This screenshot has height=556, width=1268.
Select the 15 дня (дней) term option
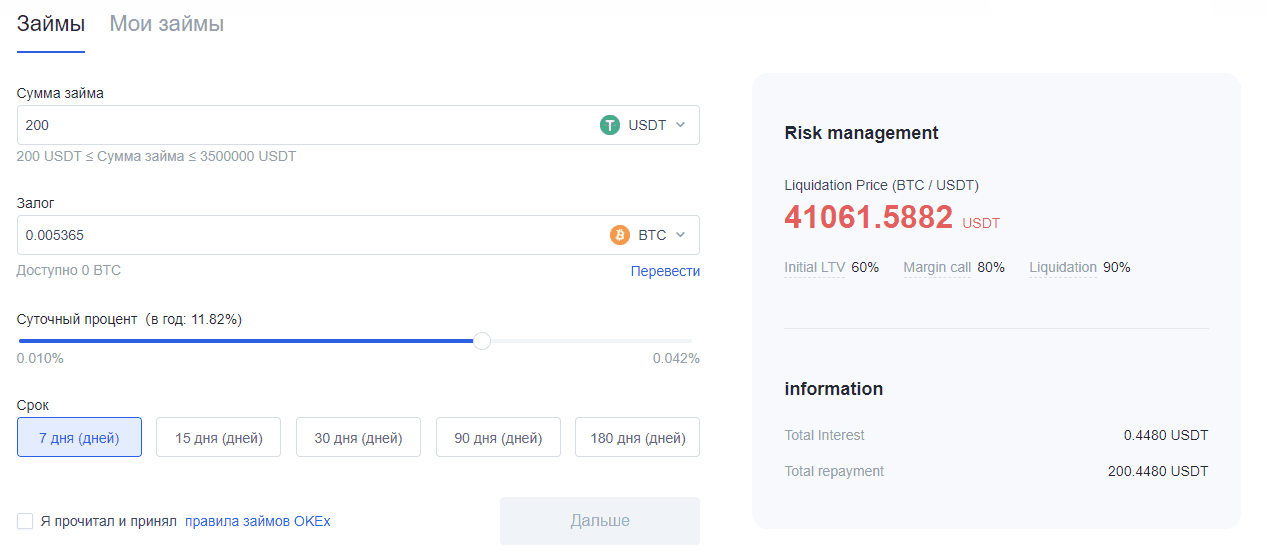218,437
